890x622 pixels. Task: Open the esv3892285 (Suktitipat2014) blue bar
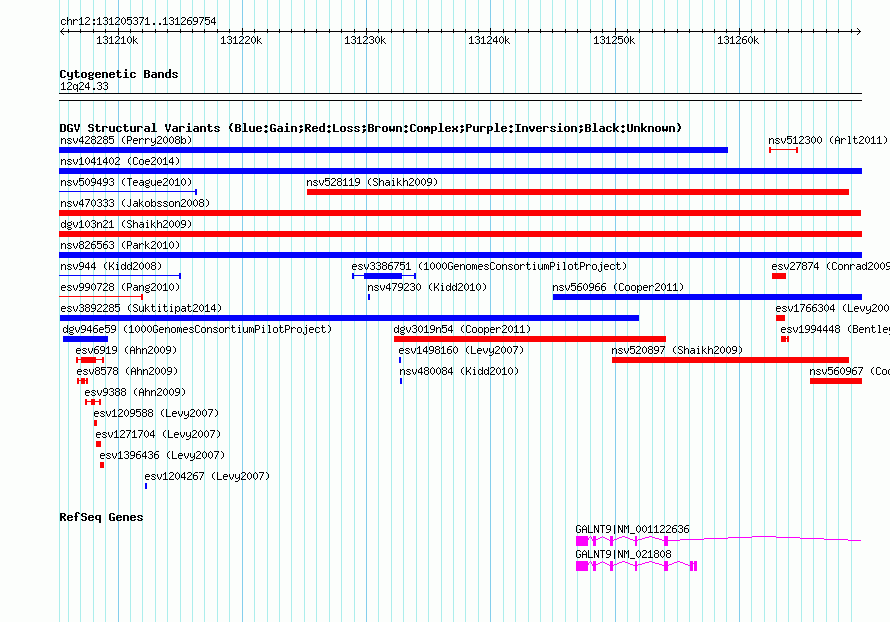pos(349,318)
